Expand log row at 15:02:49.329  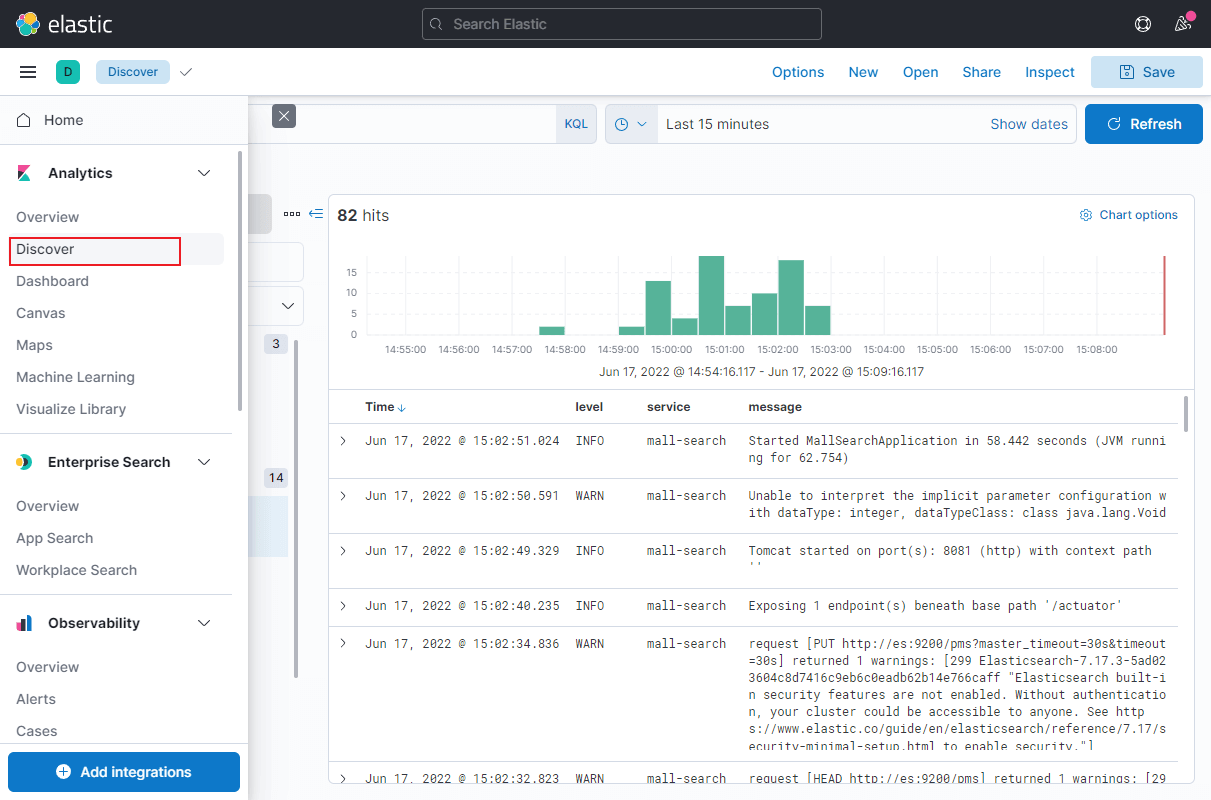pos(343,550)
